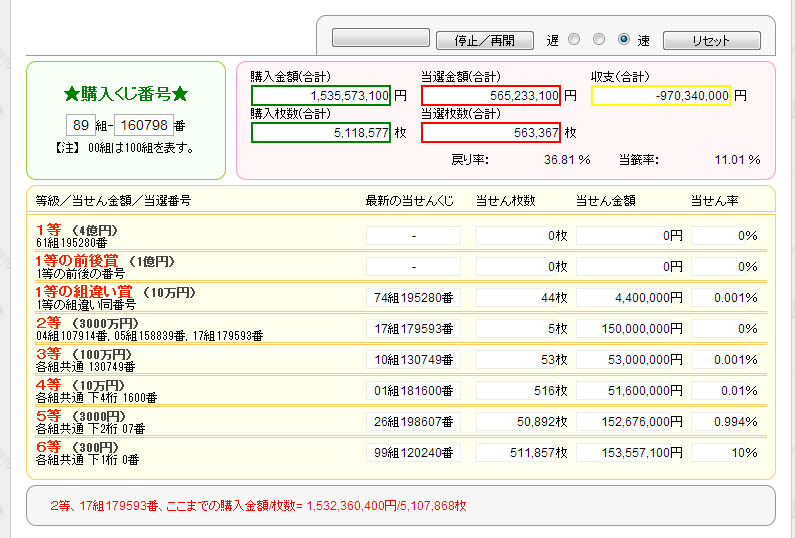
Task: Click the latest winner field 10組130749番
Action: click(x=413, y=360)
